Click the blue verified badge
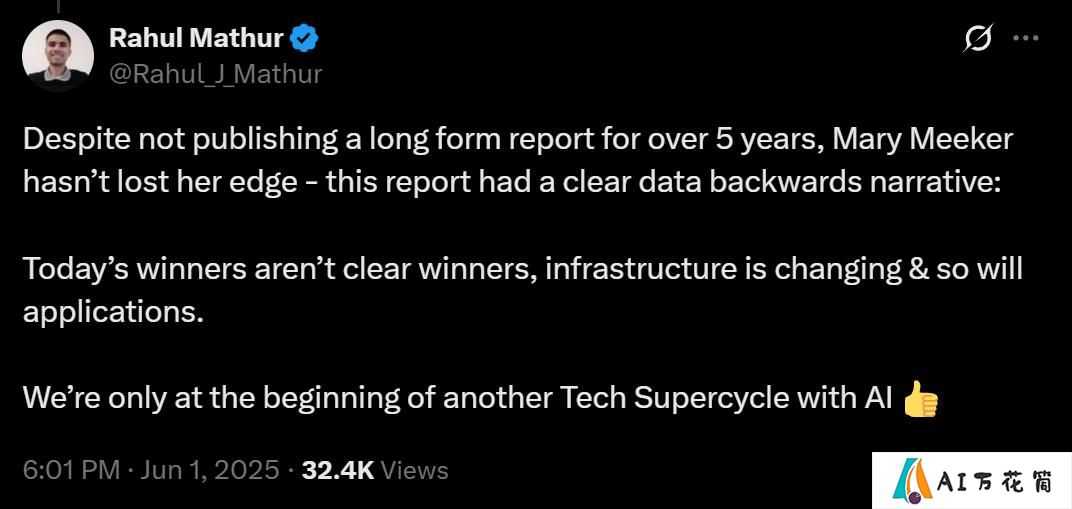The width and height of the screenshot is (1072, 509). point(304,39)
